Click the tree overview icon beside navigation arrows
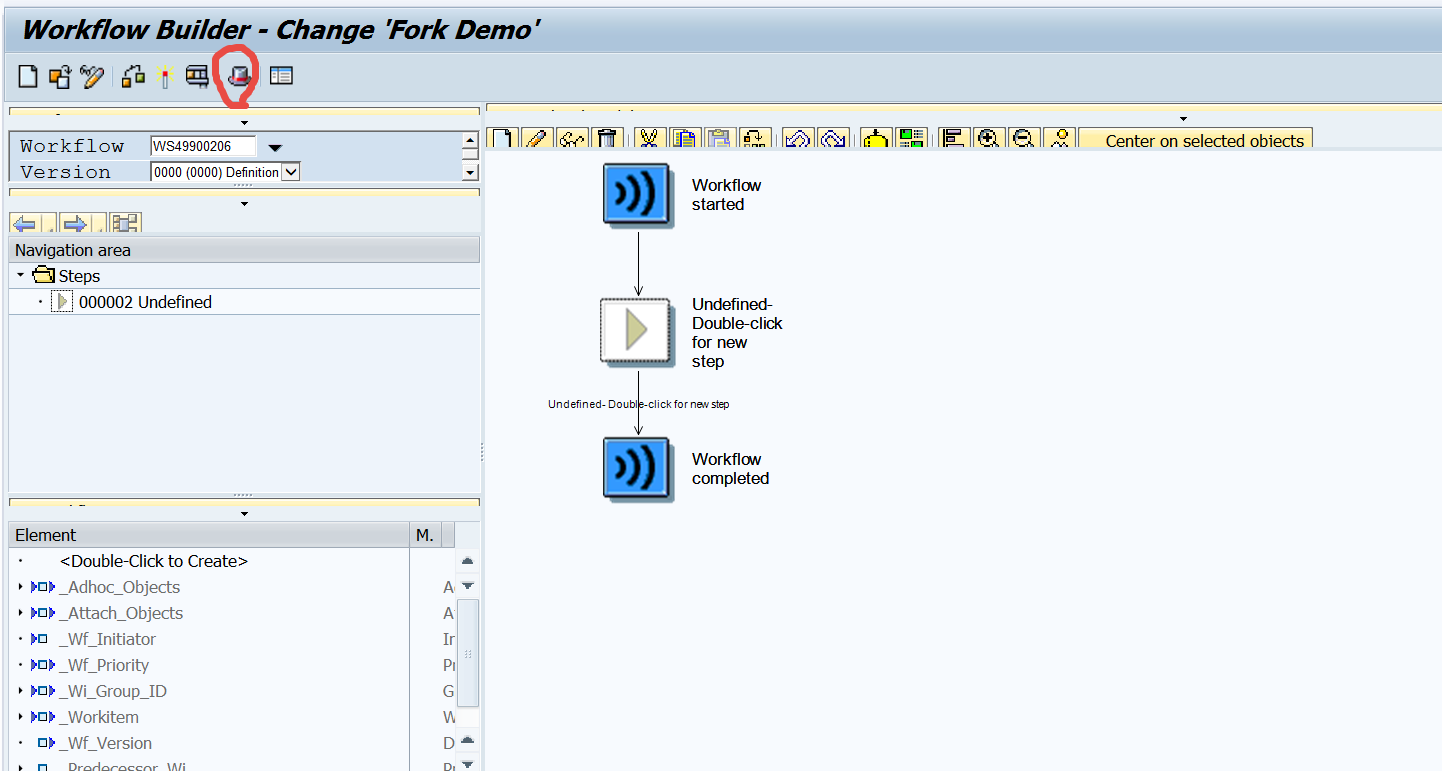The height and width of the screenshot is (771, 1442). point(126,223)
